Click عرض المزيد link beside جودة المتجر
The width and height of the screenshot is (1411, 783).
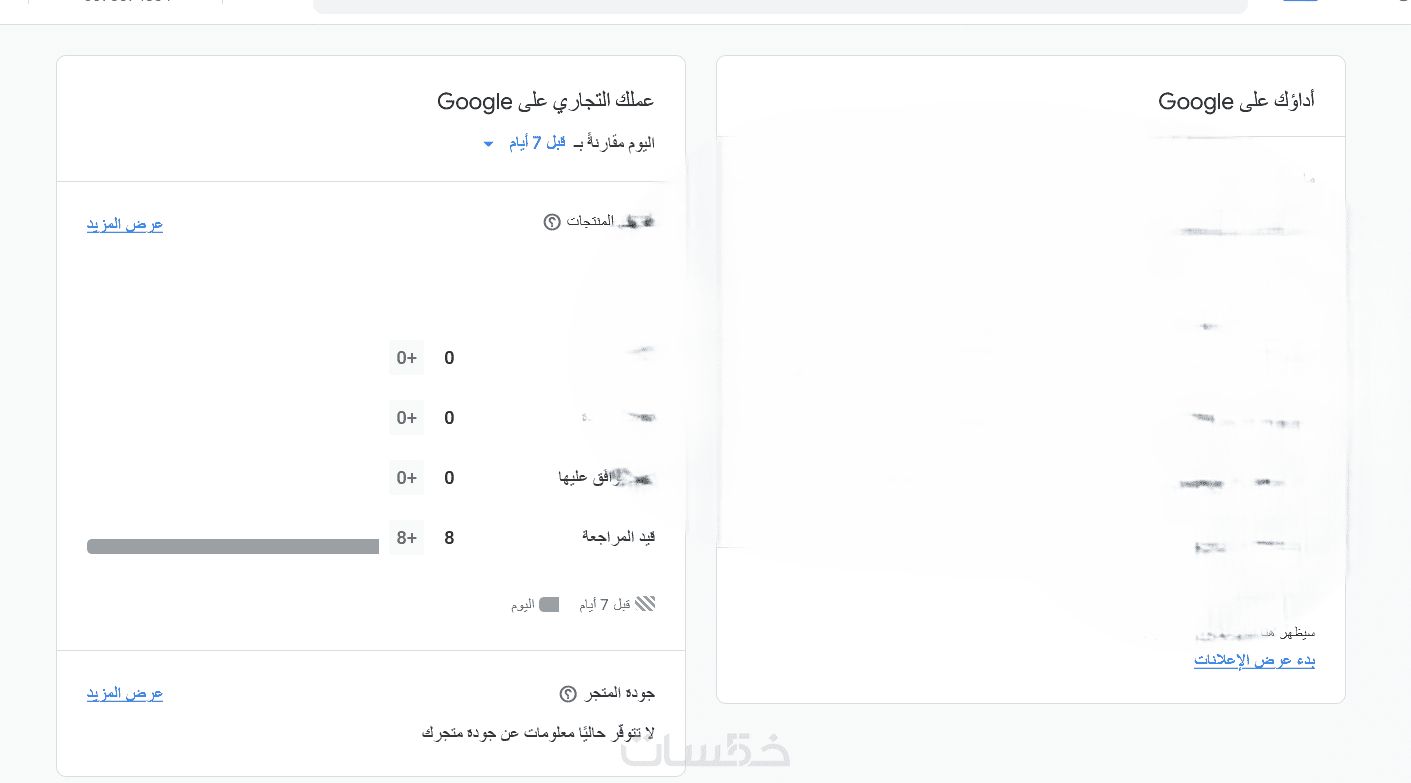click(125, 693)
